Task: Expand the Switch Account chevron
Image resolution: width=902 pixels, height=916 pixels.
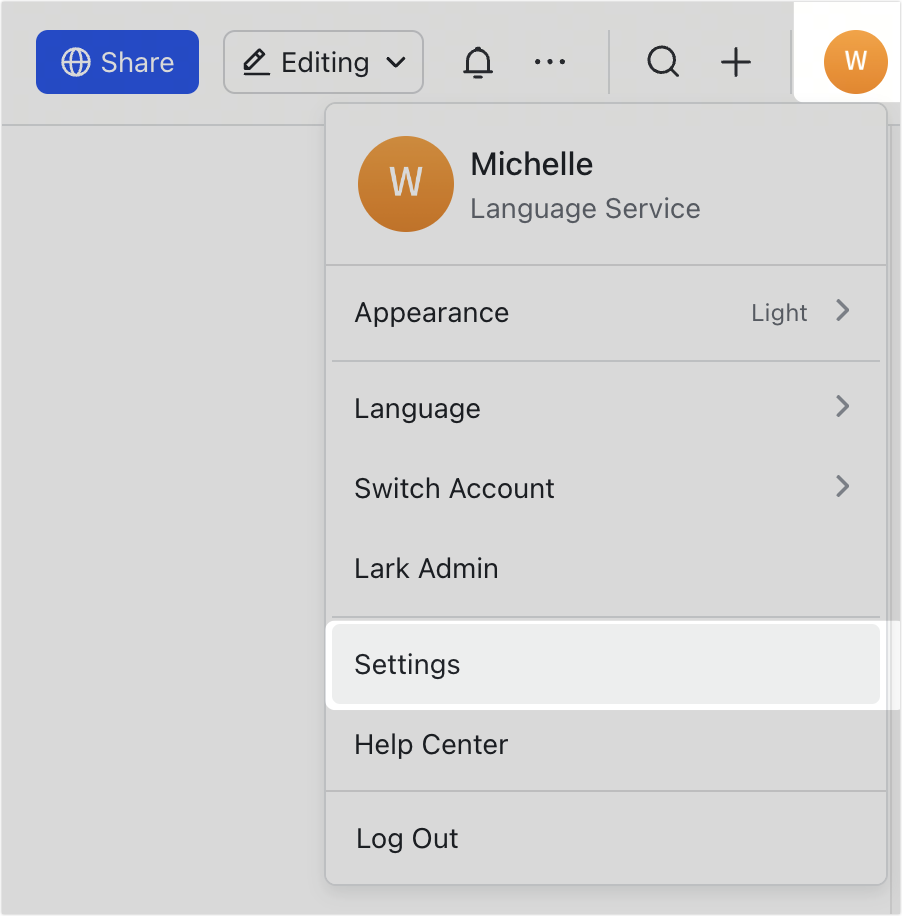Action: (x=842, y=486)
